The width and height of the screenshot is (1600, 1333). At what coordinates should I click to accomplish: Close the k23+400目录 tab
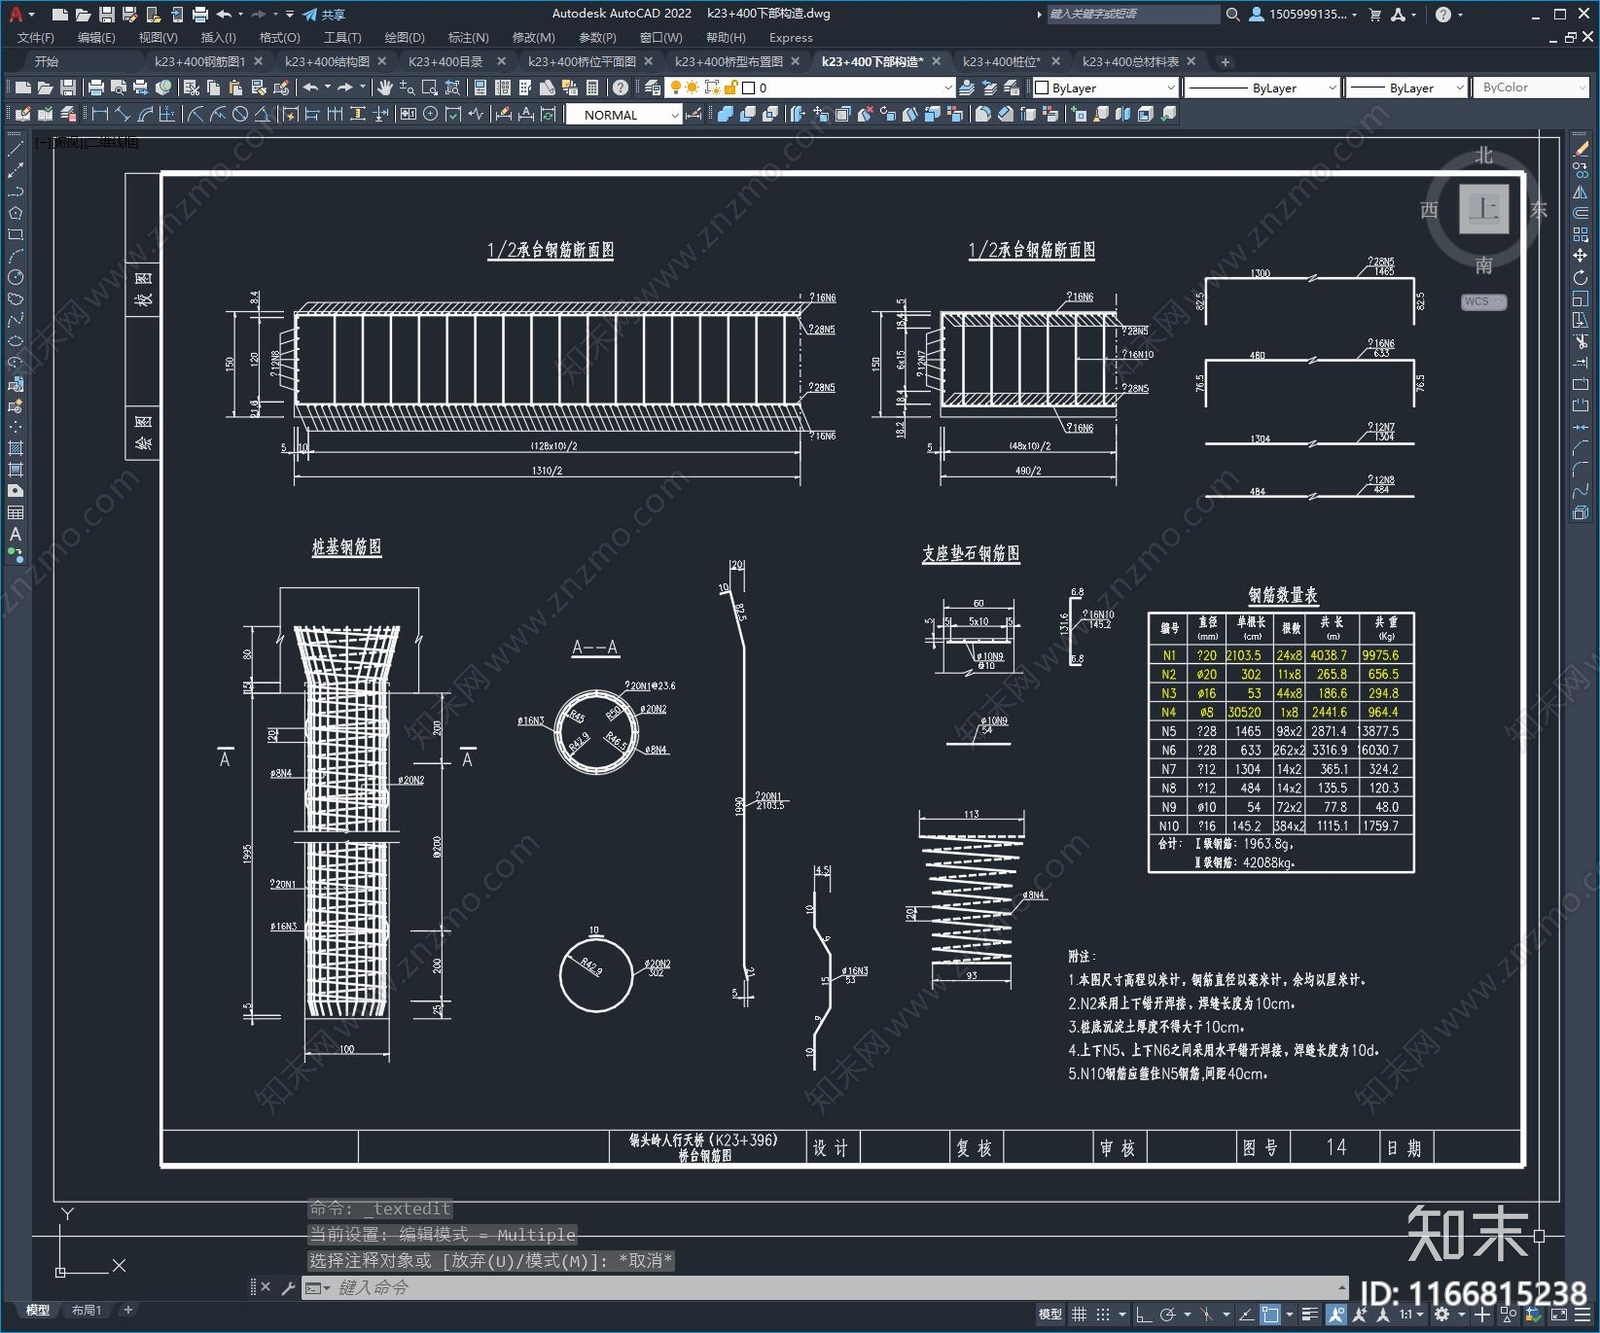502,61
